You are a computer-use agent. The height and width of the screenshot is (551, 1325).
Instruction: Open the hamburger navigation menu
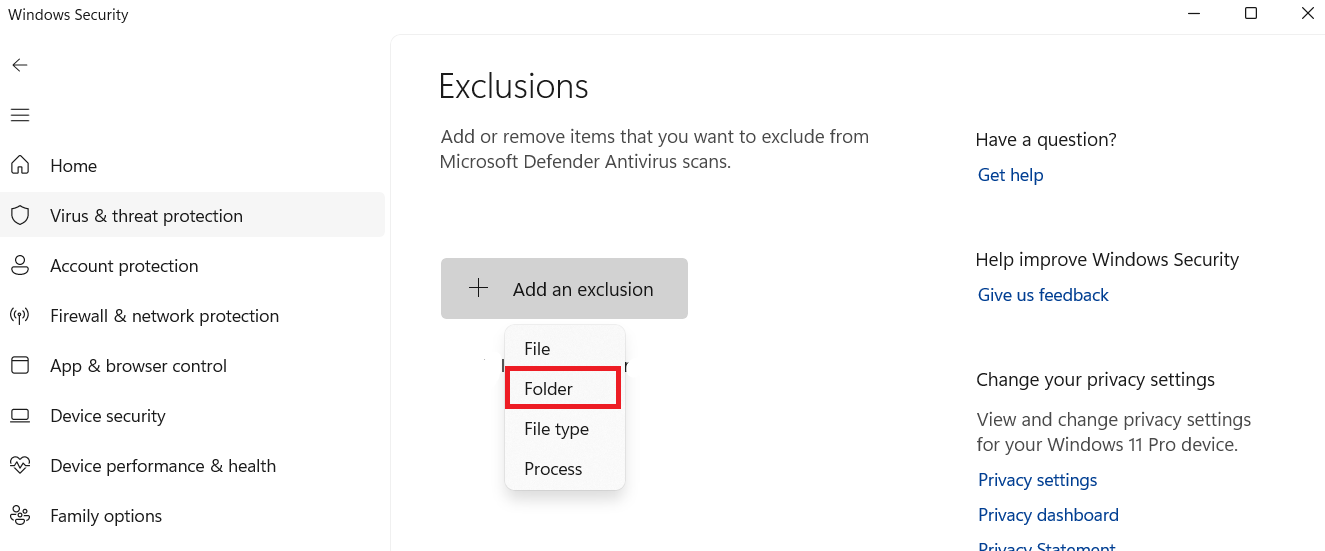tap(19, 115)
